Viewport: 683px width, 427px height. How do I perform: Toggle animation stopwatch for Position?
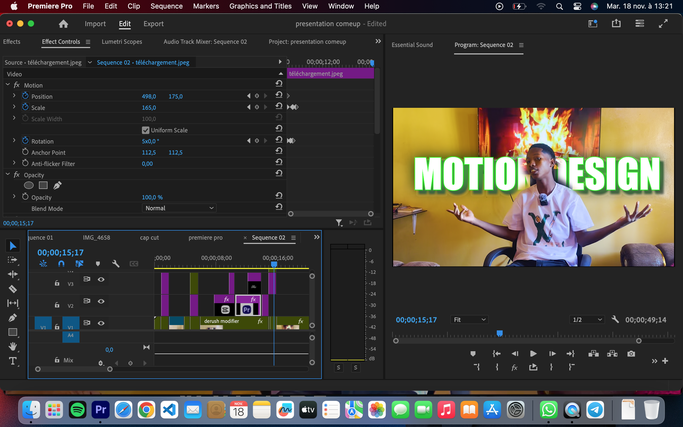[x=26, y=96]
